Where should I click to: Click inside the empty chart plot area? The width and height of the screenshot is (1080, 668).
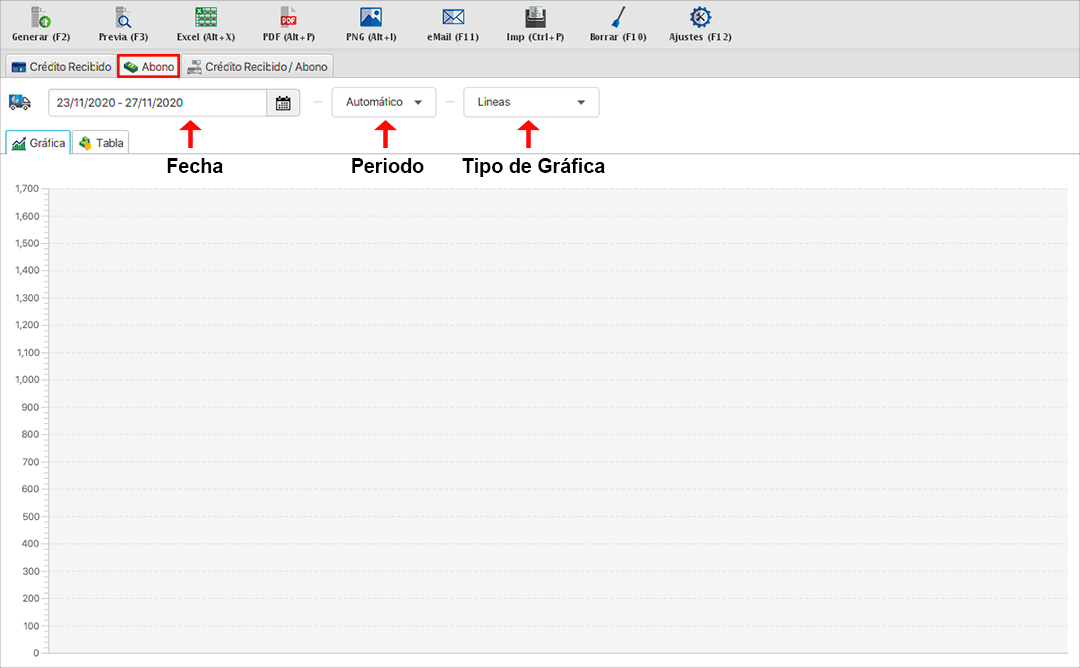(x=560, y=420)
